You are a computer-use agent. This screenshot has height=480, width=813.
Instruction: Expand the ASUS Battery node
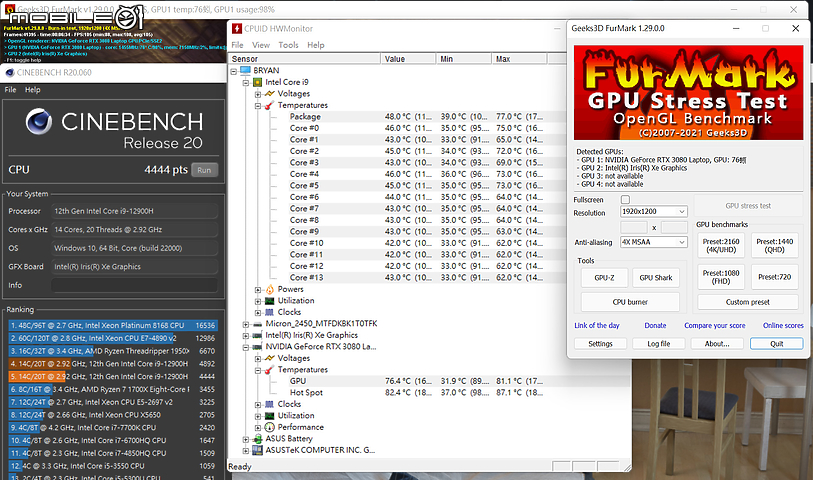246,439
